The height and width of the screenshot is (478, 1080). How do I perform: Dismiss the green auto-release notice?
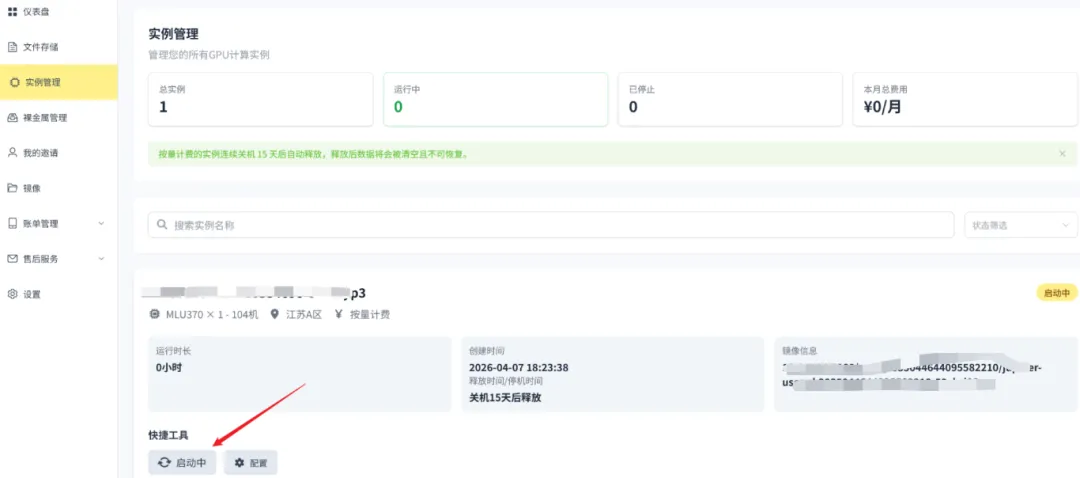1062,154
